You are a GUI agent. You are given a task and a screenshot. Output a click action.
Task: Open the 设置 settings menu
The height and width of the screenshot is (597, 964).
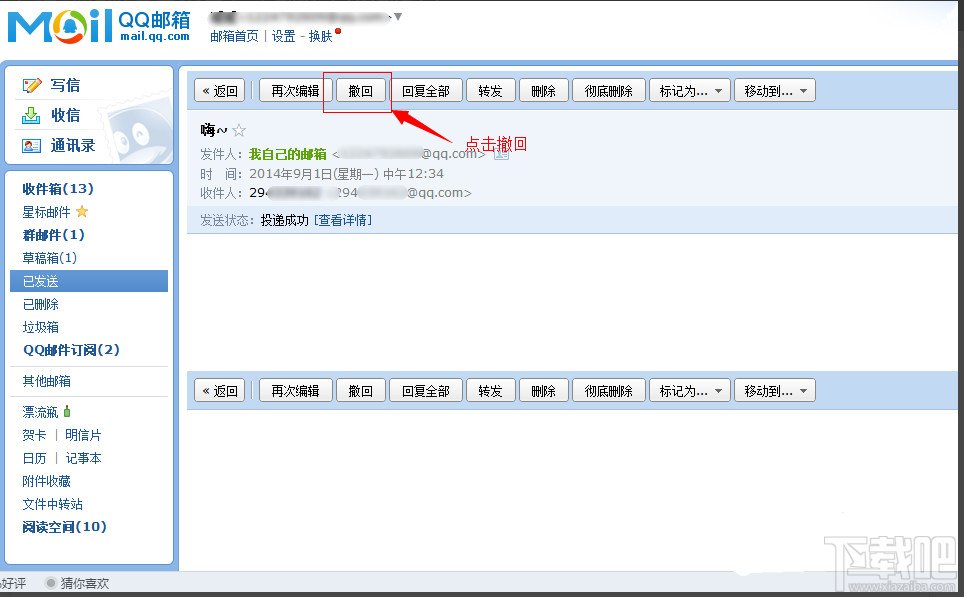(x=282, y=36)
